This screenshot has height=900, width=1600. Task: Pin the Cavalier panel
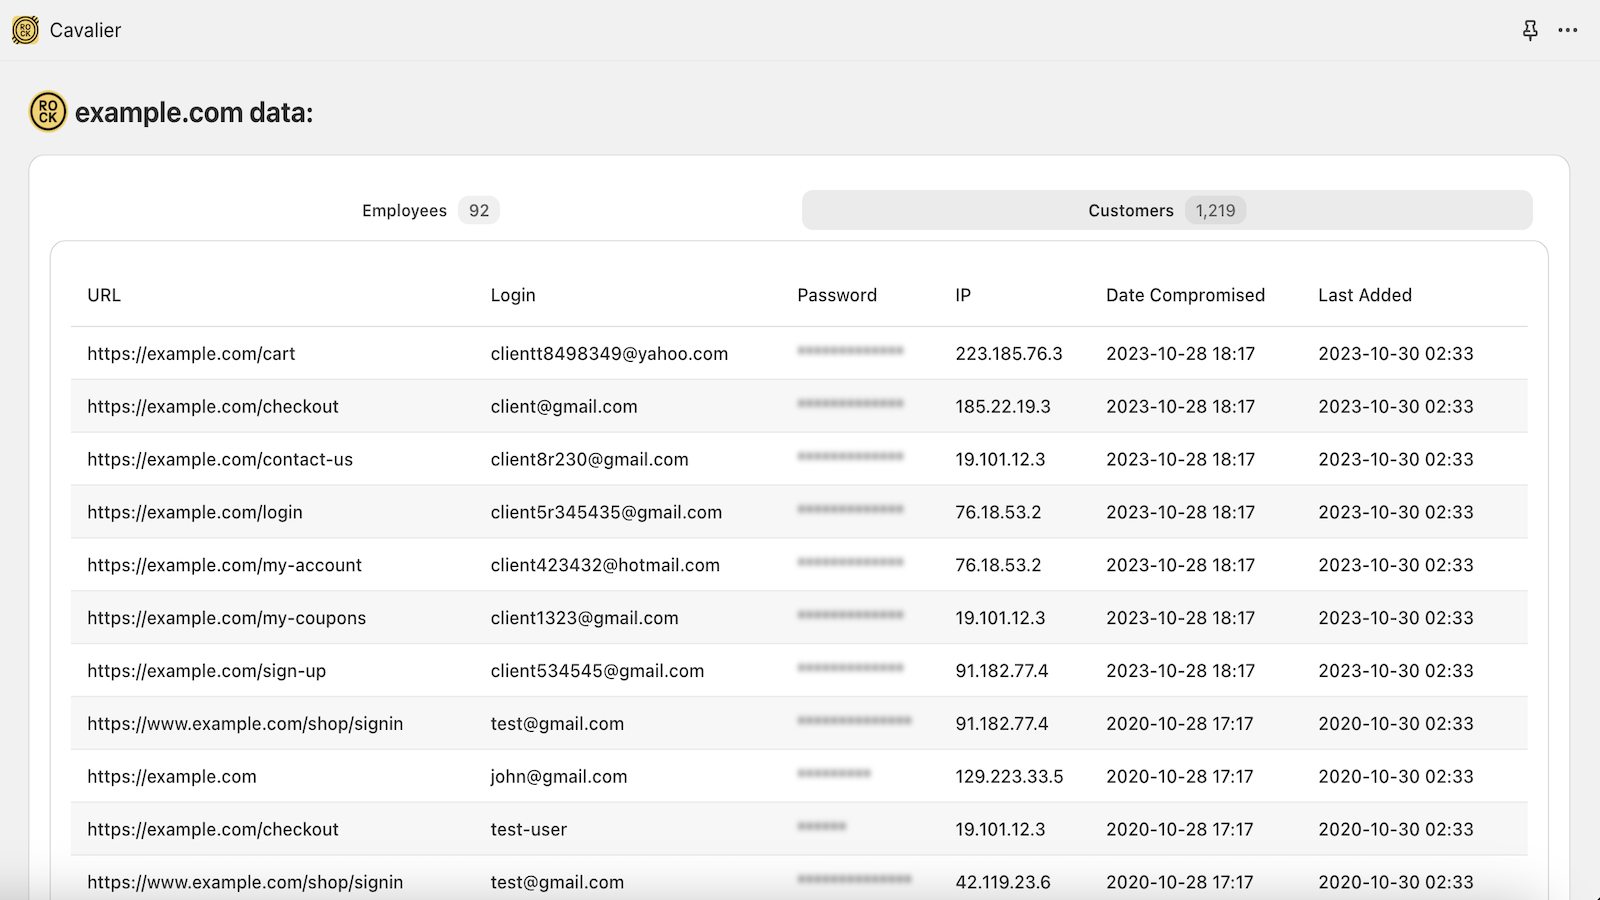click(1529, 30)
